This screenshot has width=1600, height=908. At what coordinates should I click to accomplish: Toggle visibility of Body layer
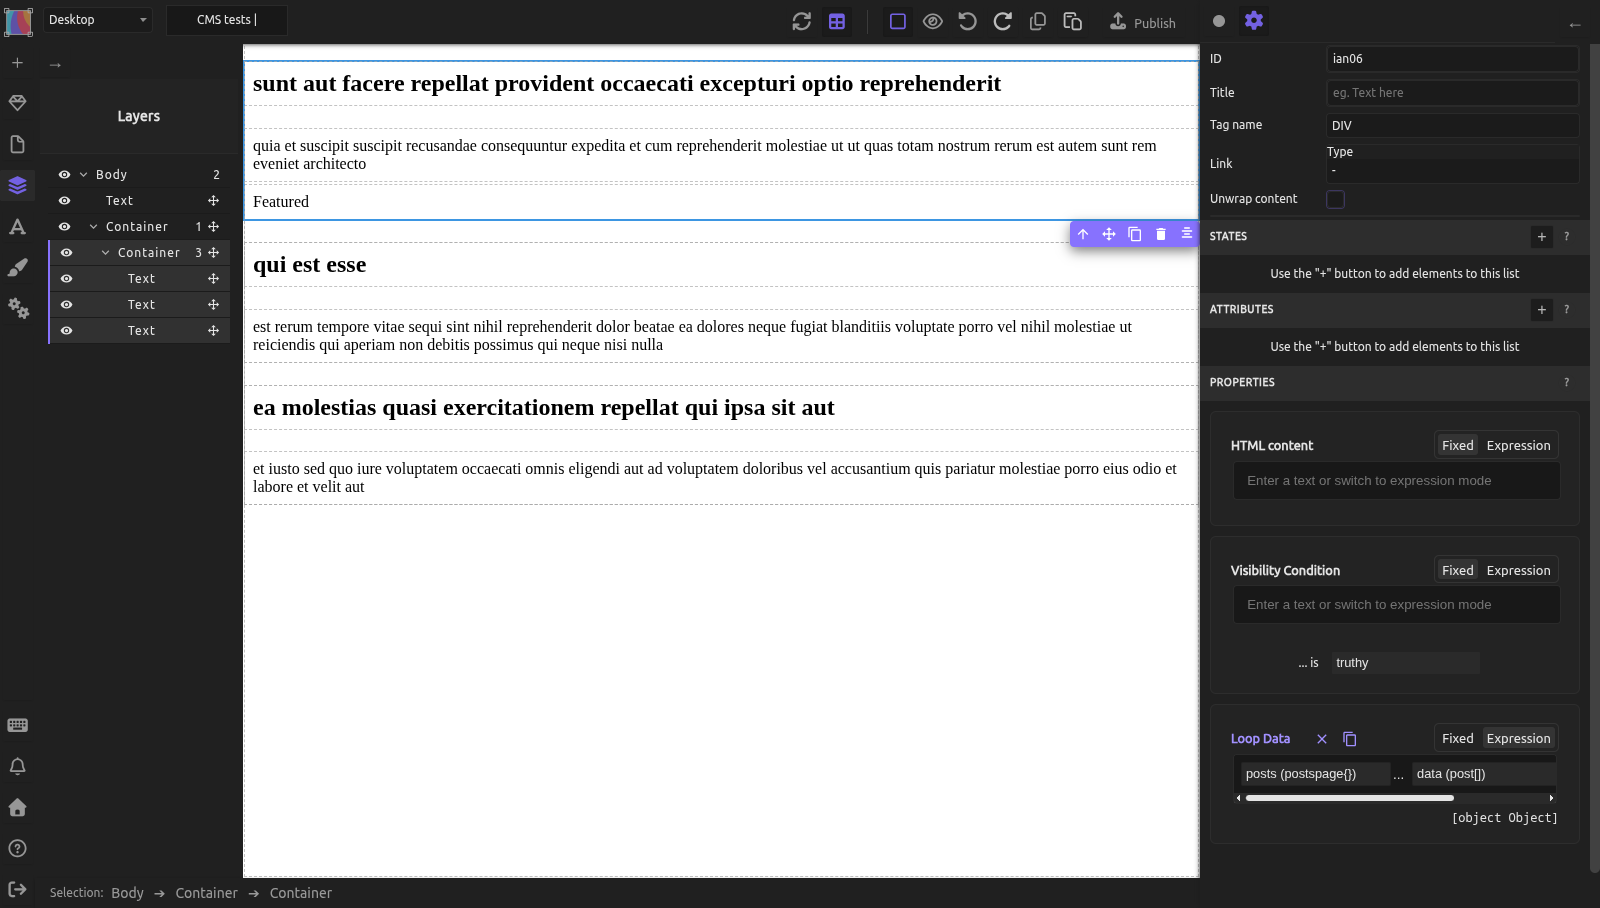click(64, 174)
